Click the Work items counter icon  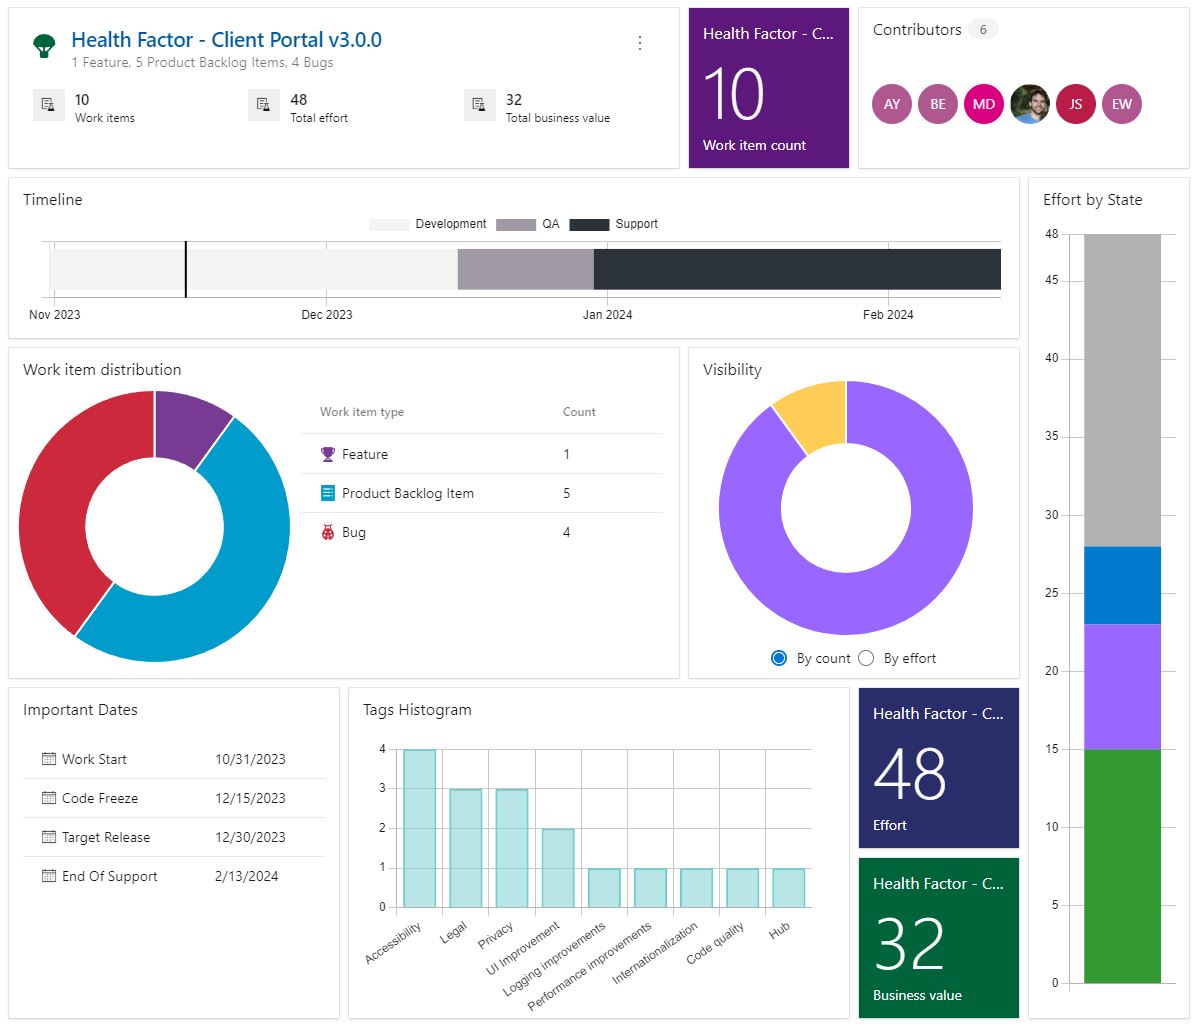49,105
